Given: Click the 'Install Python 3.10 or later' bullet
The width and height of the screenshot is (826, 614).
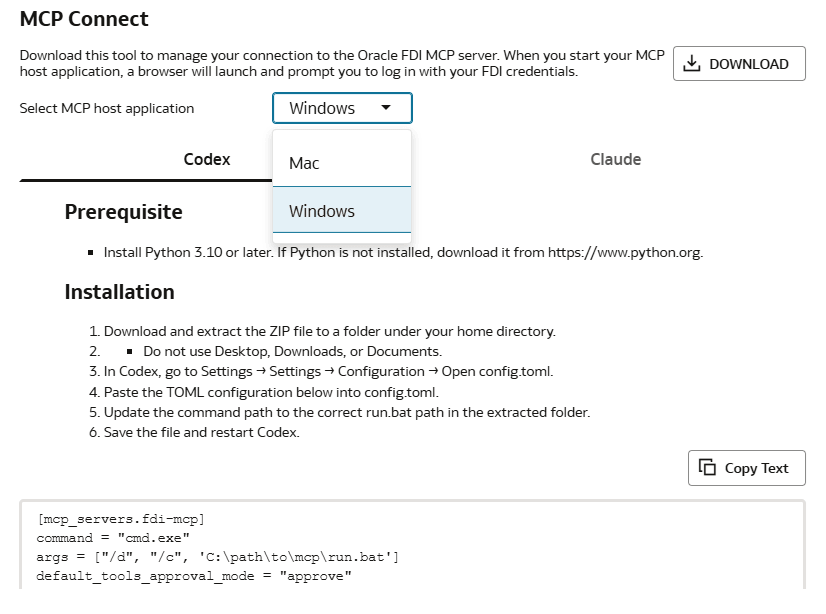Looking at the screenshot, I should 403,253.
